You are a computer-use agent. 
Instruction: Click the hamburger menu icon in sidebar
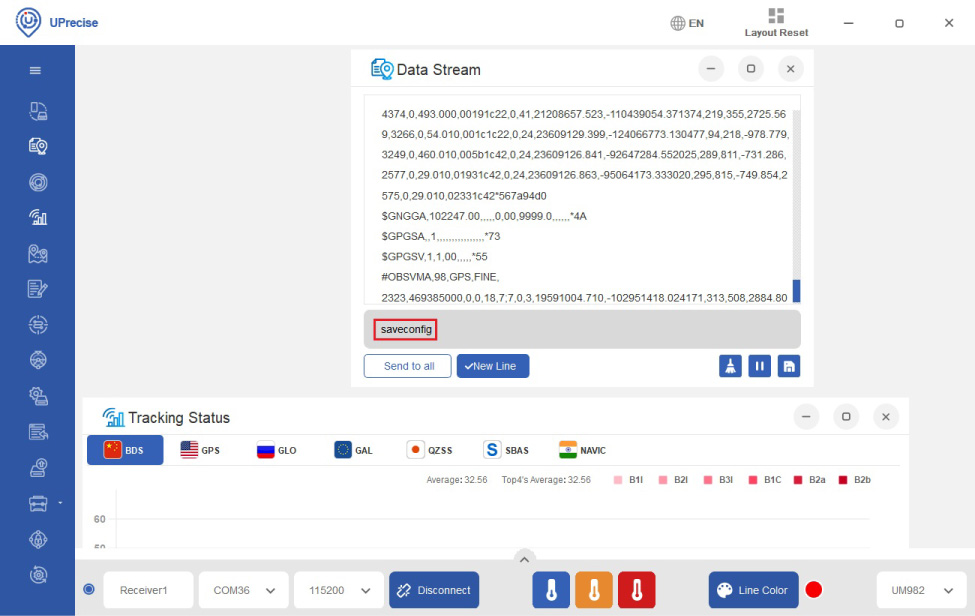[36, 71]
